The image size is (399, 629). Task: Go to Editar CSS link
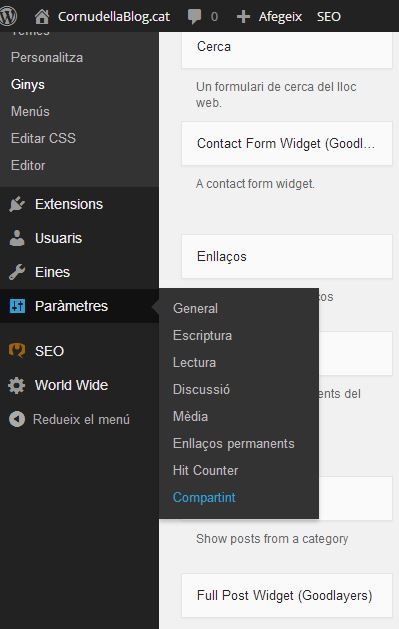pyautogui.click(x=43, y=138)
